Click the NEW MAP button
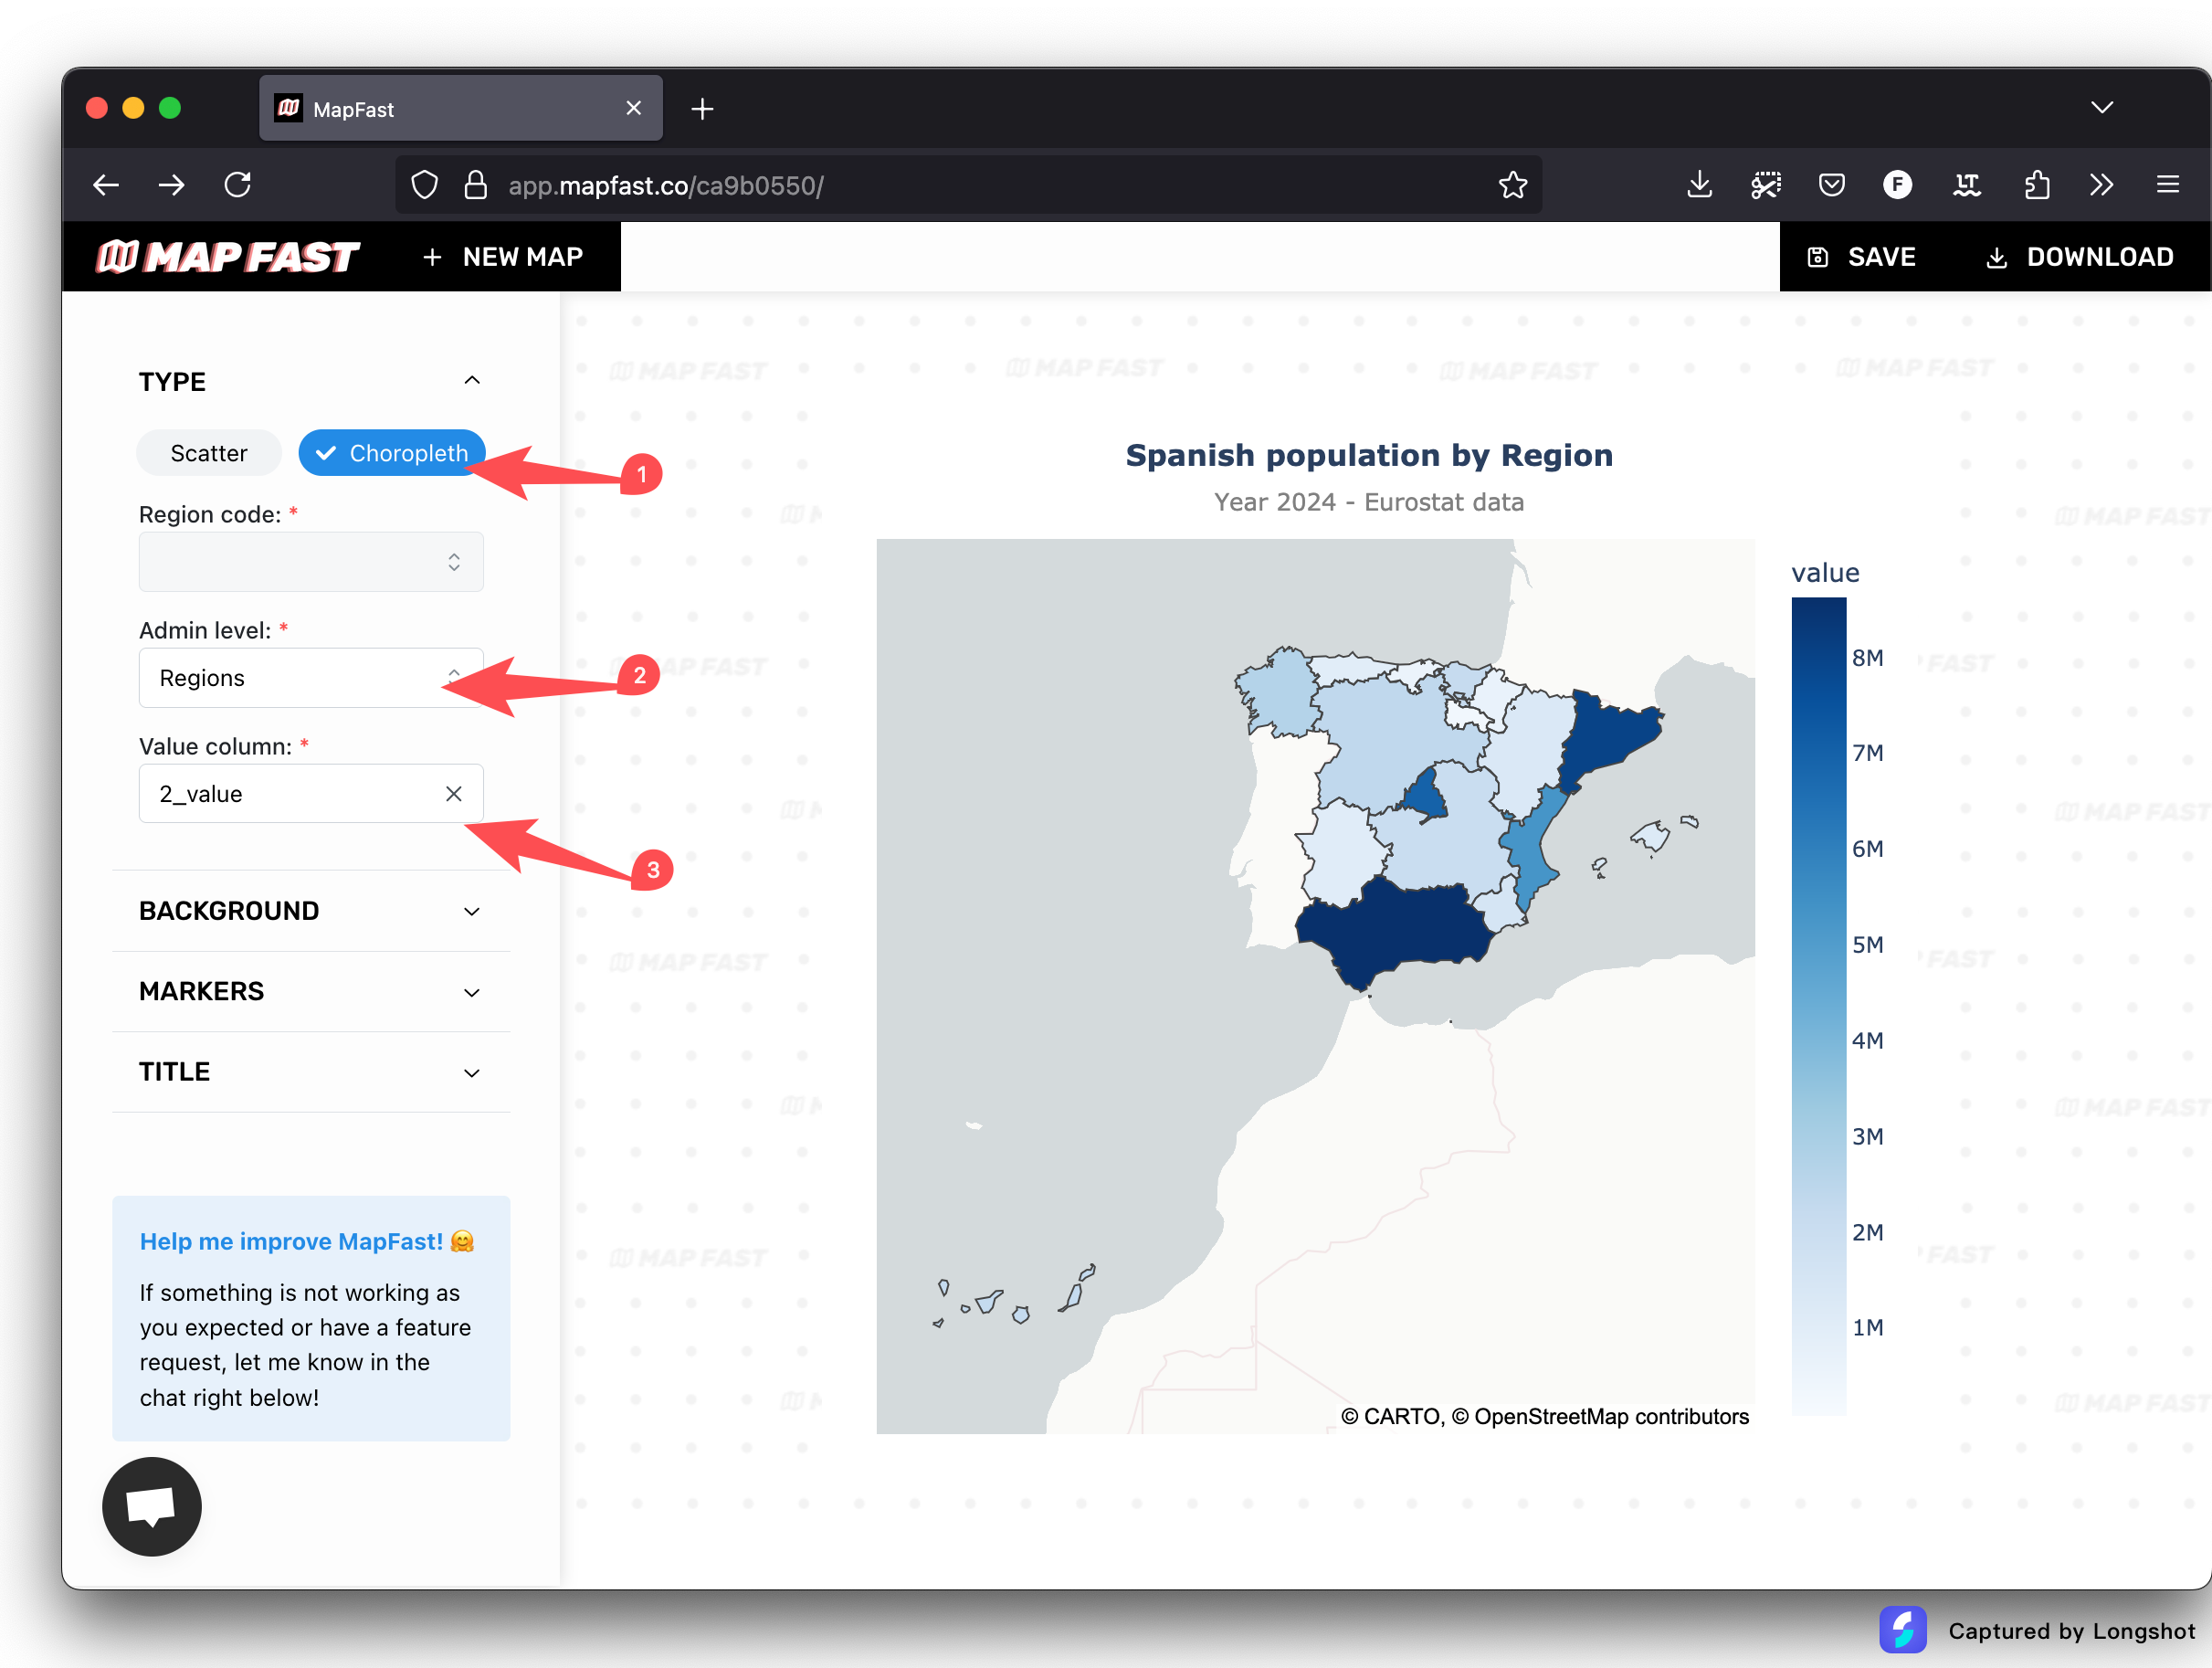 coord(502,257)
